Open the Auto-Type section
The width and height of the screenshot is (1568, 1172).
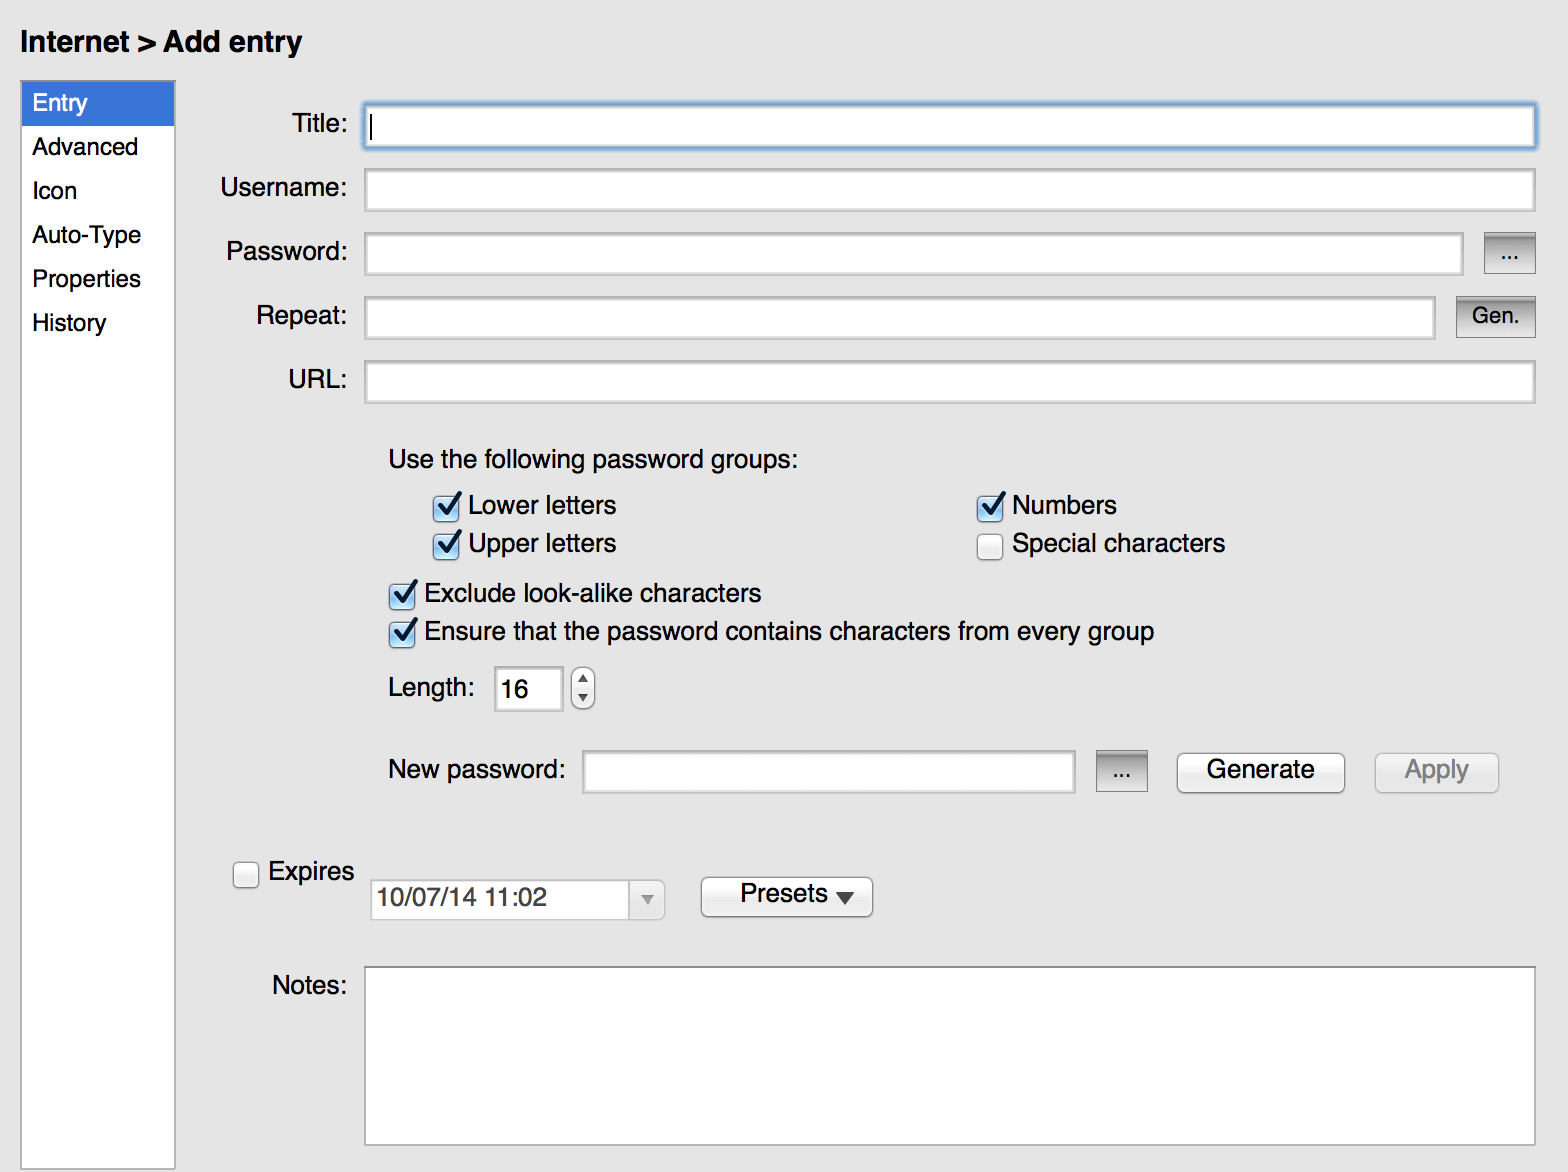pos(87,235)
